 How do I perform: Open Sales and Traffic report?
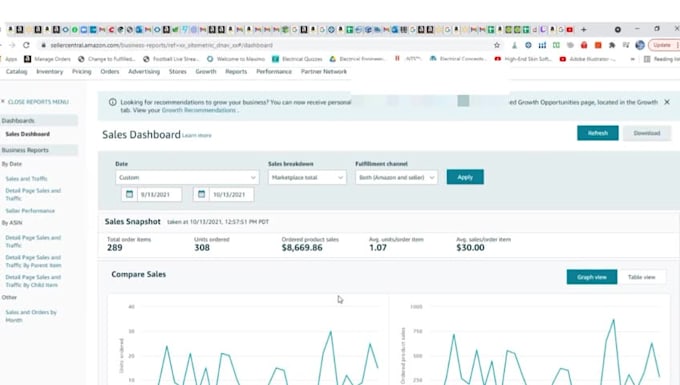pyautogui.click(x=26, y=179)
